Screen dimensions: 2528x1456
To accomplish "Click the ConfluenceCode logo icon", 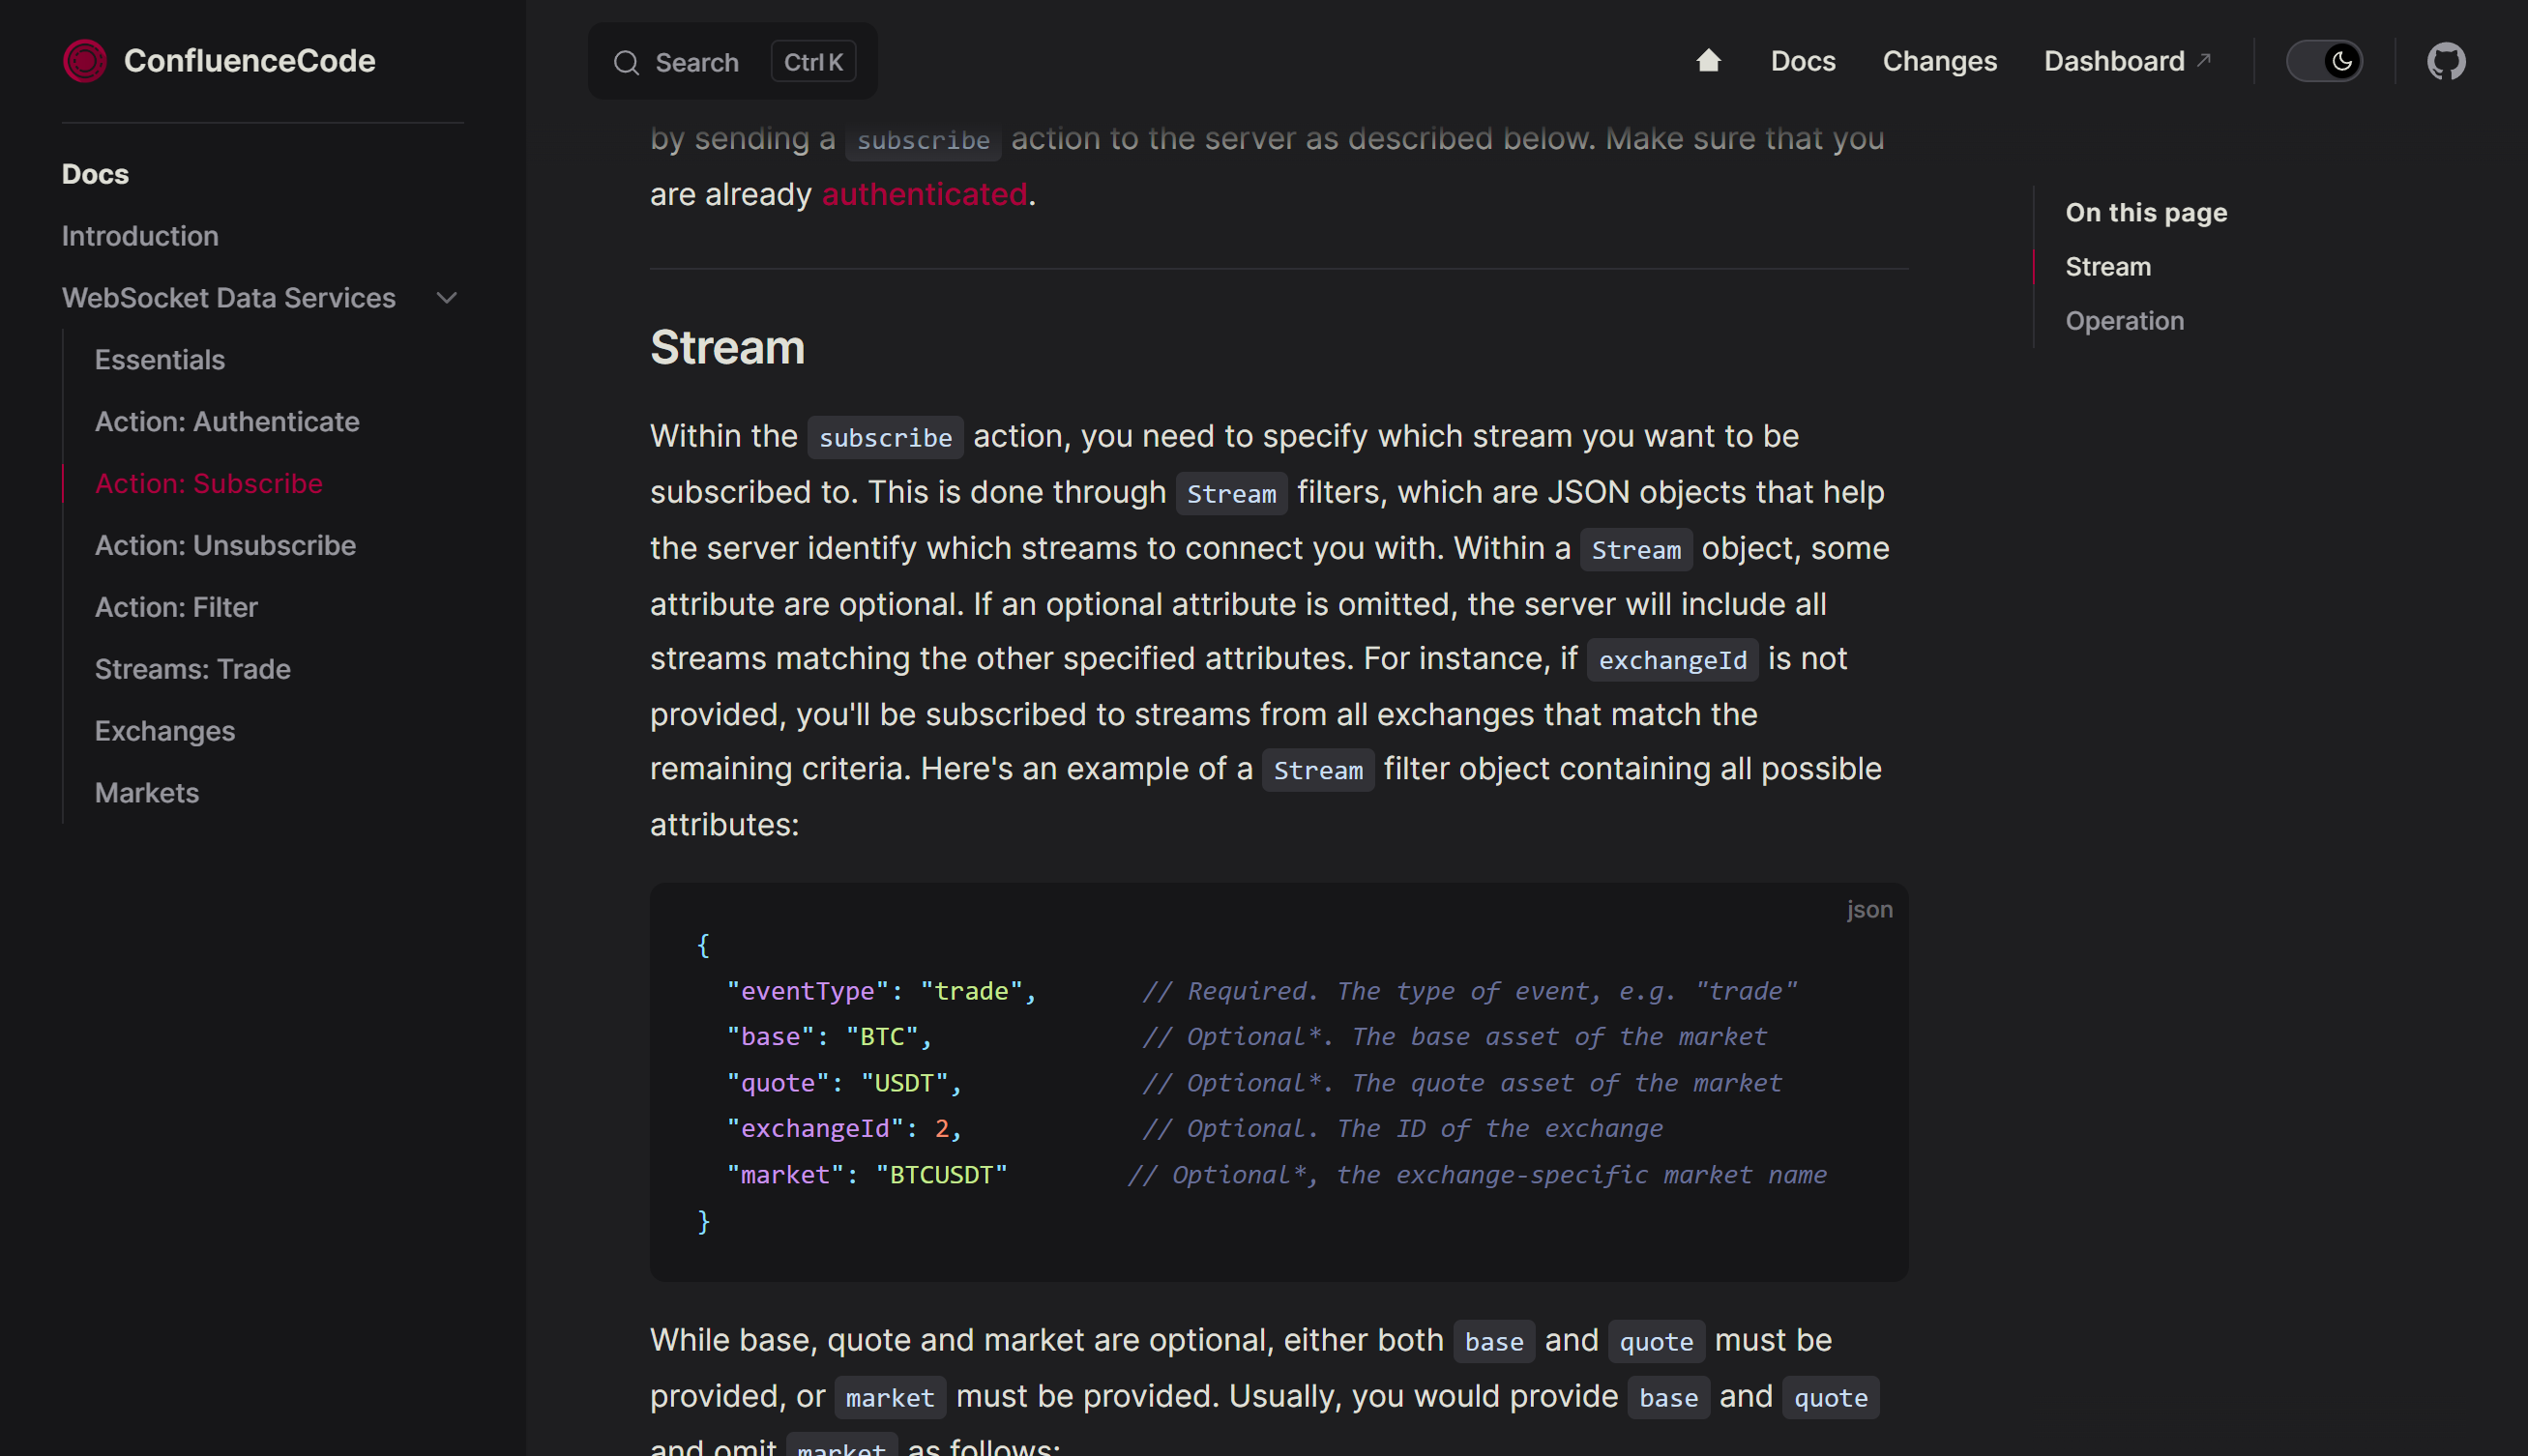I will point(85,61).
